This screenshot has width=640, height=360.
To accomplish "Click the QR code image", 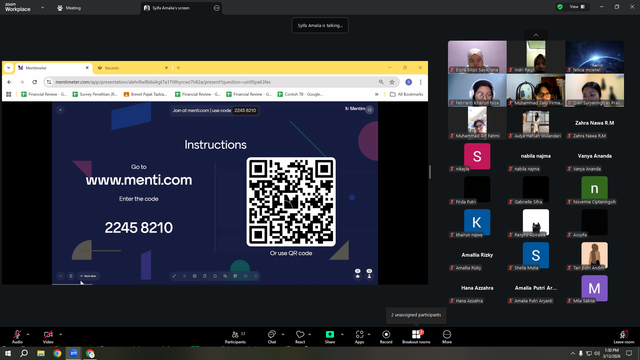I will [x=291, y=202].
